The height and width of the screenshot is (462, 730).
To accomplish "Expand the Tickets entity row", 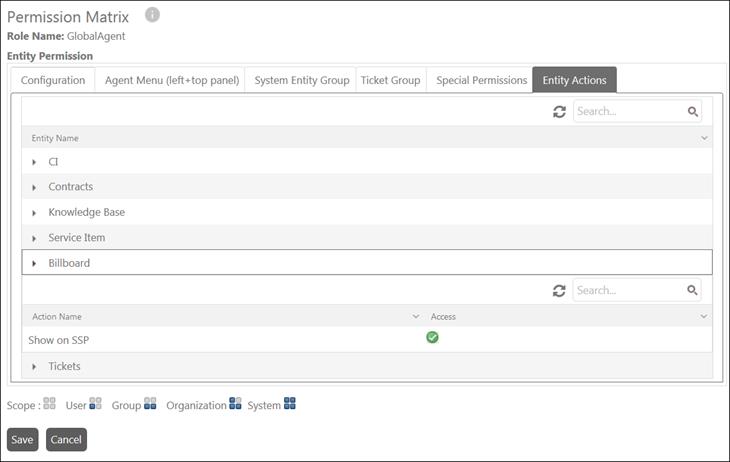I will pyautogui.click(x=35, y=367).
